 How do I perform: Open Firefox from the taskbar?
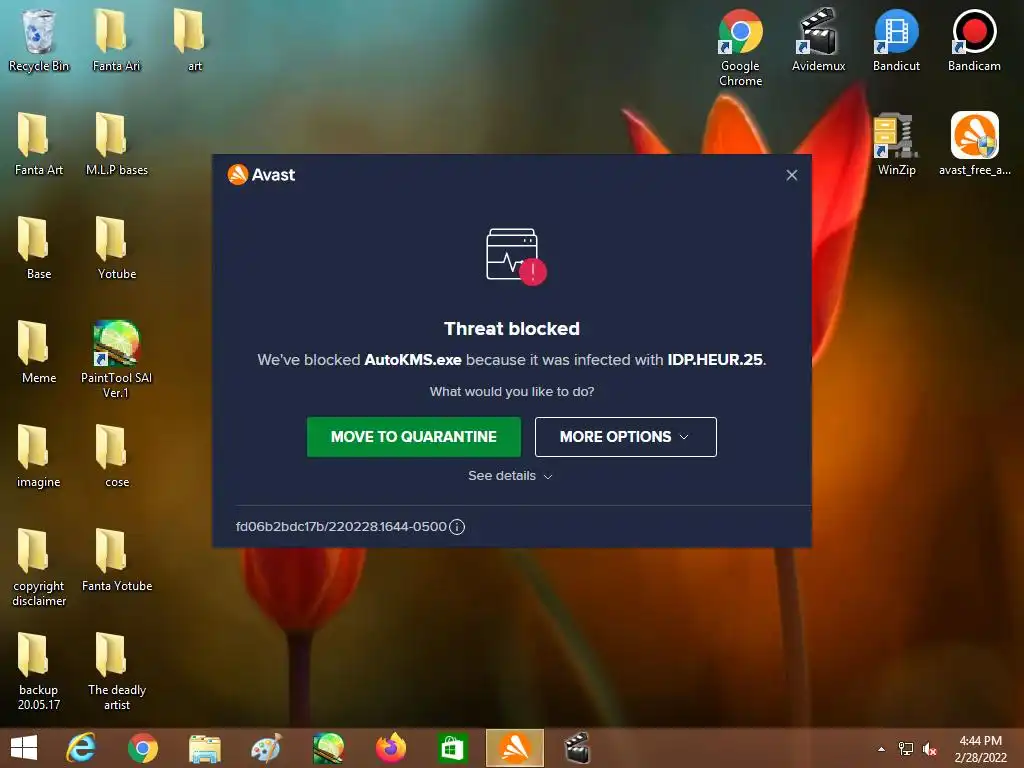coord(391,748)
